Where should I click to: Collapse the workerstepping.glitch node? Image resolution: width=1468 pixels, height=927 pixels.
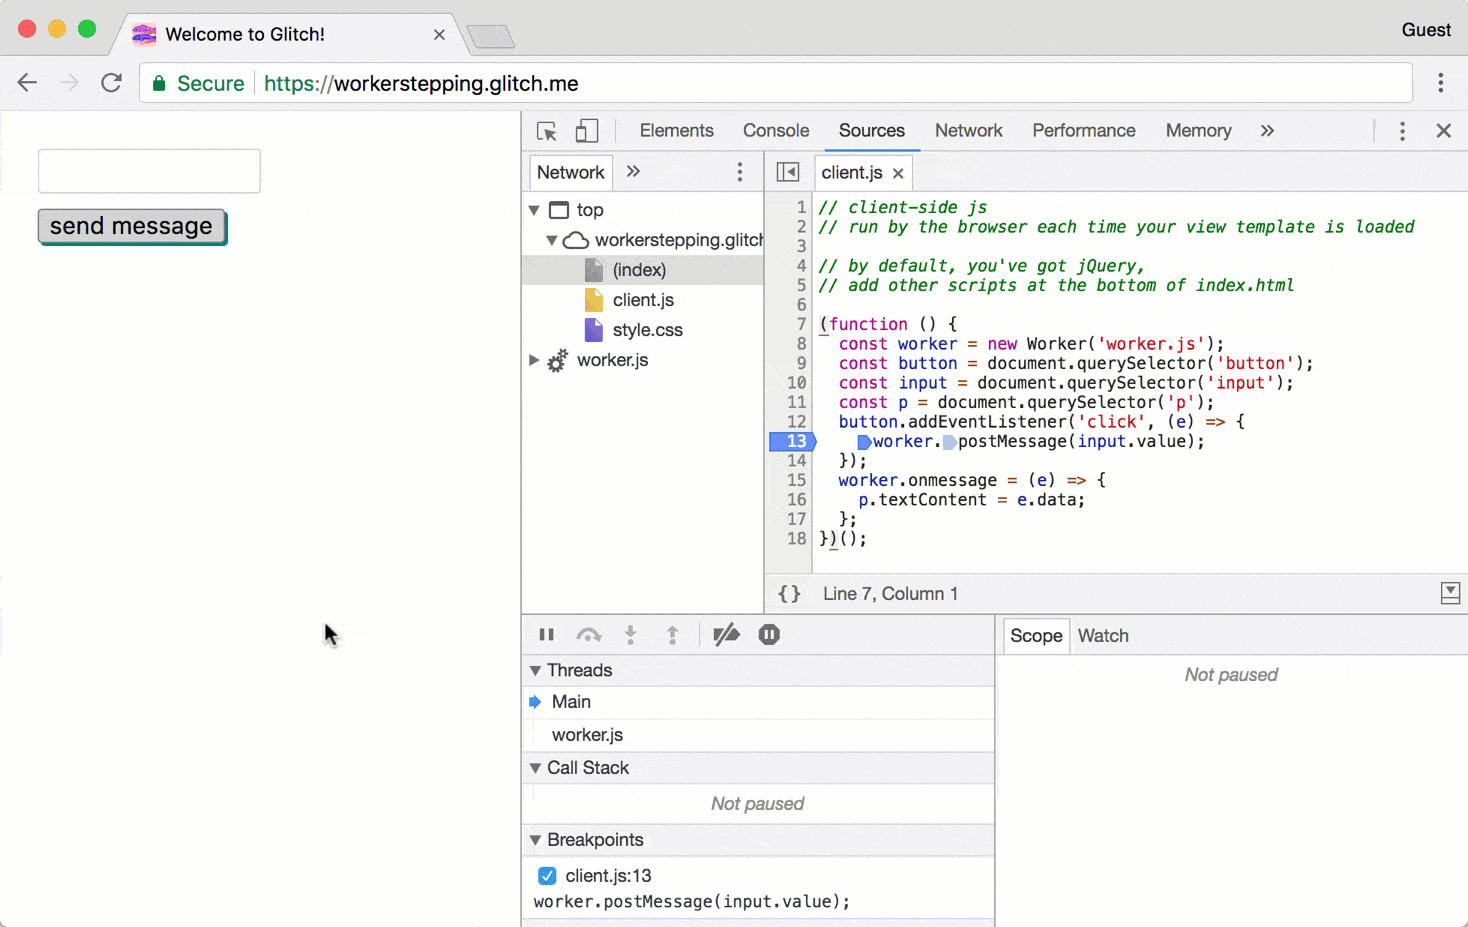pyautogui.click(x=551, y=240)
